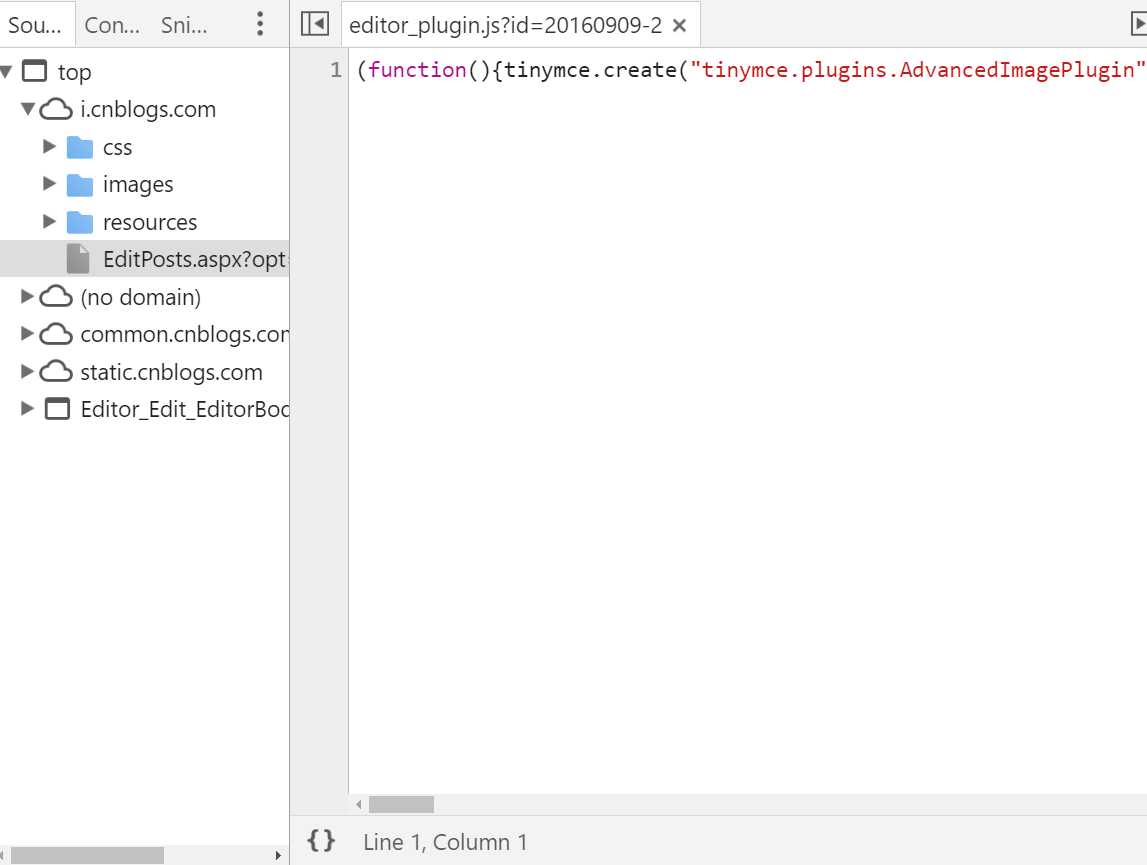Switch to the Snippets tab
The width and height of the screenshot is (1147, 865).
[x=184, y=25]
